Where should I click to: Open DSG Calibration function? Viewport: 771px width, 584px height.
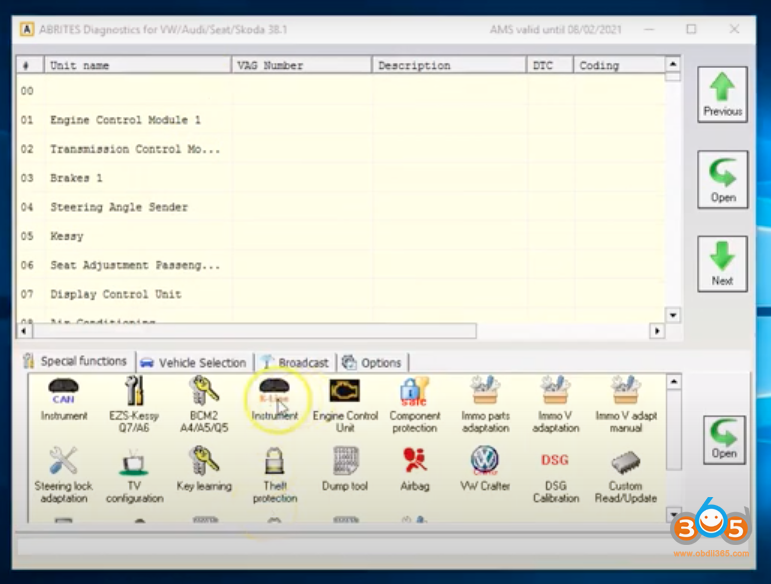tap(556, 476)
